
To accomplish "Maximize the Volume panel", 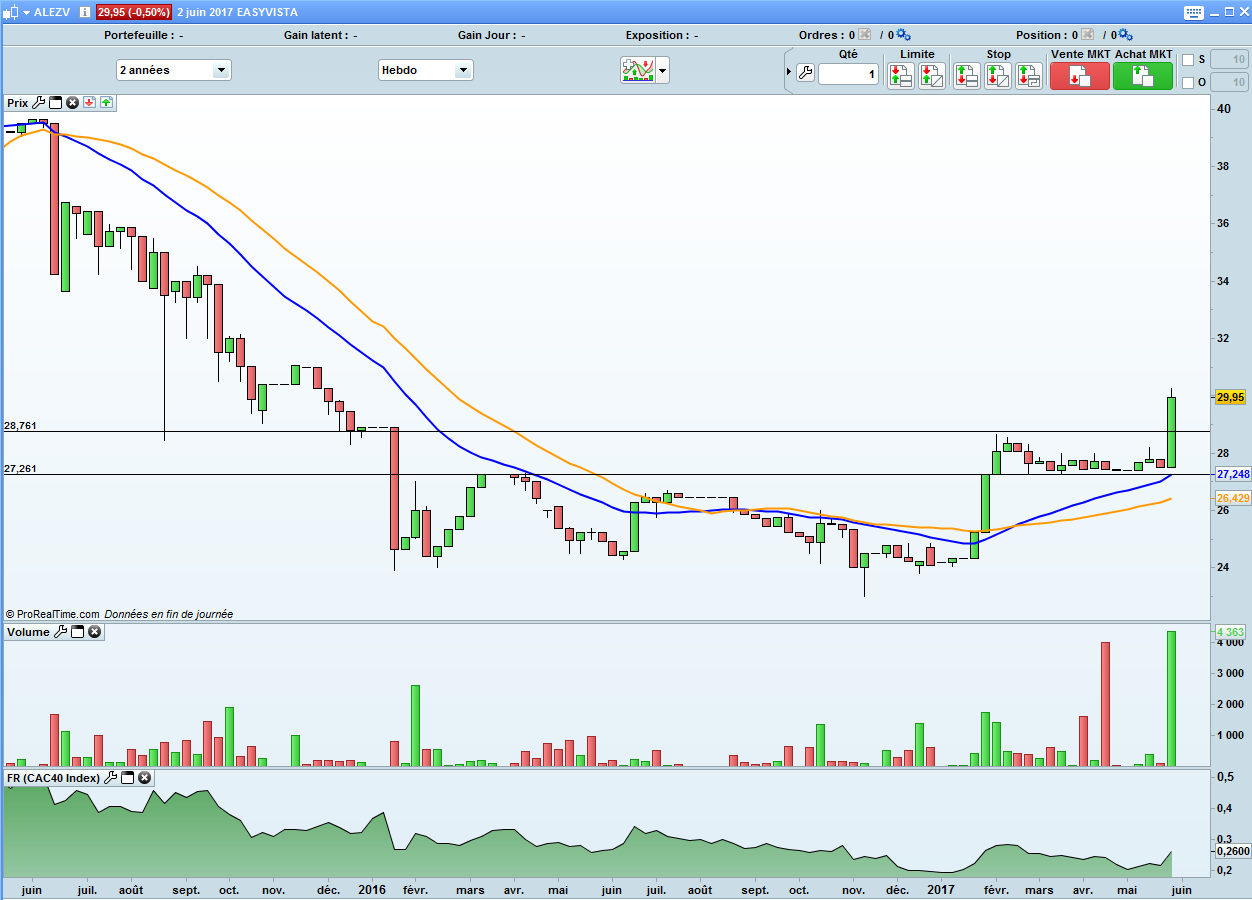I will pos(77,631).
